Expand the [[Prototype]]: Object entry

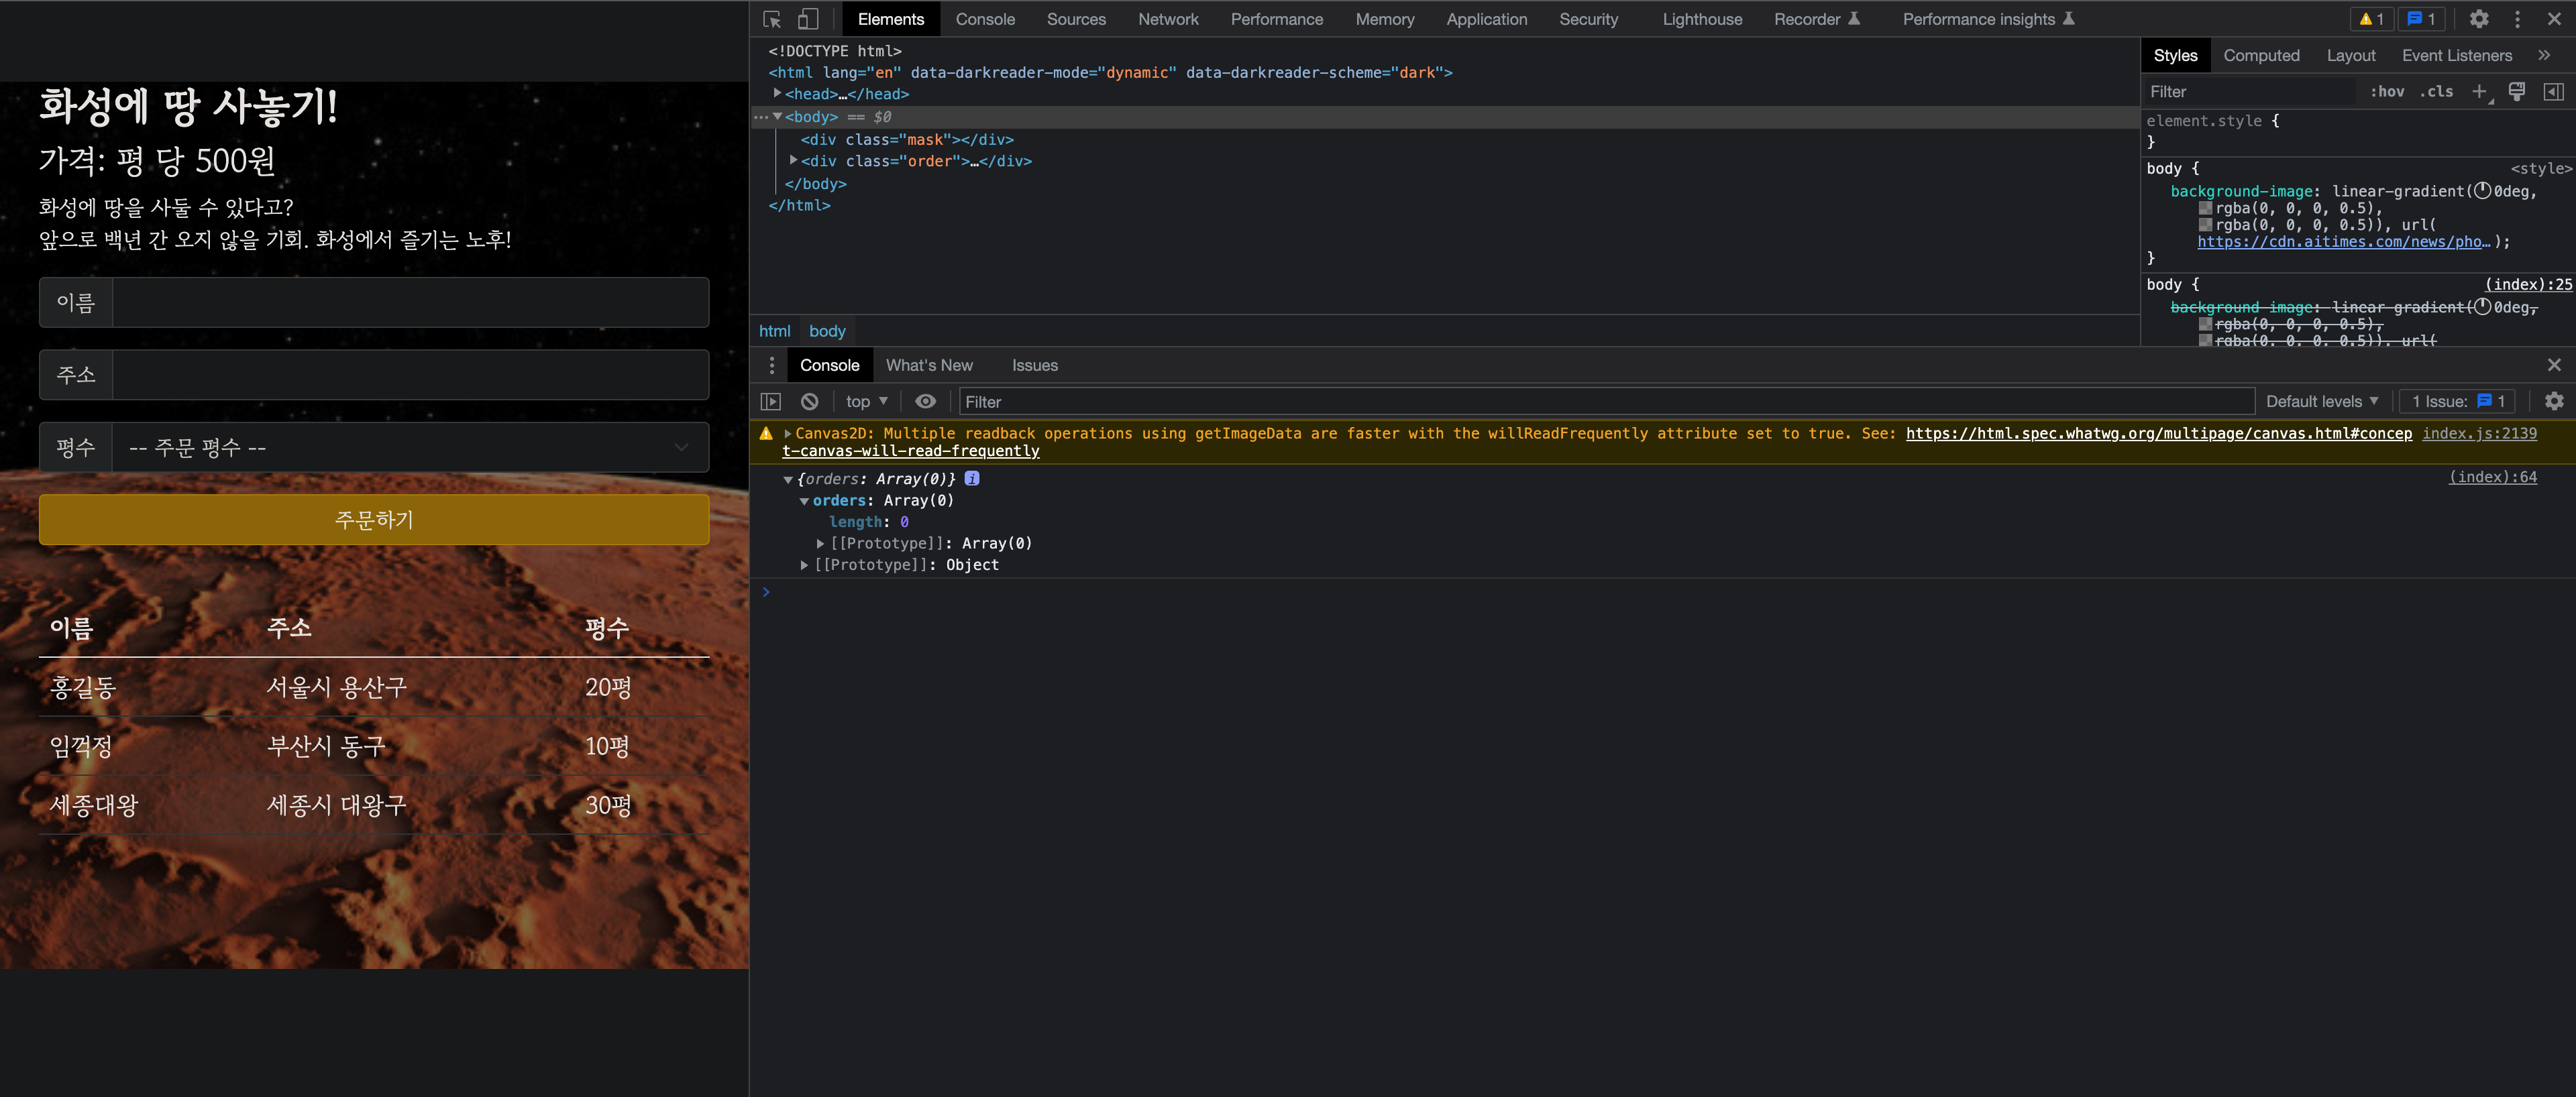click(x=805, y=565)
